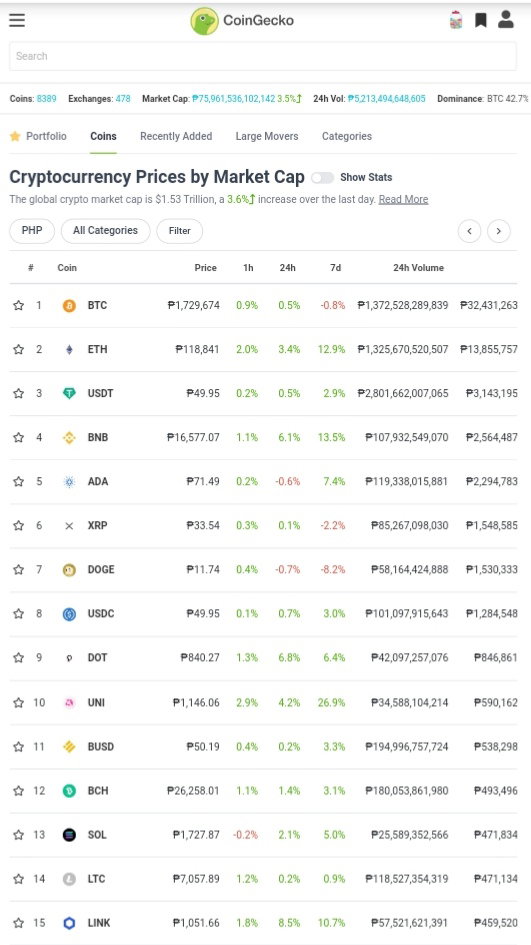531x945 pixels.
Task: Go to next page with right arrow
Action: [x=498, y=231]
